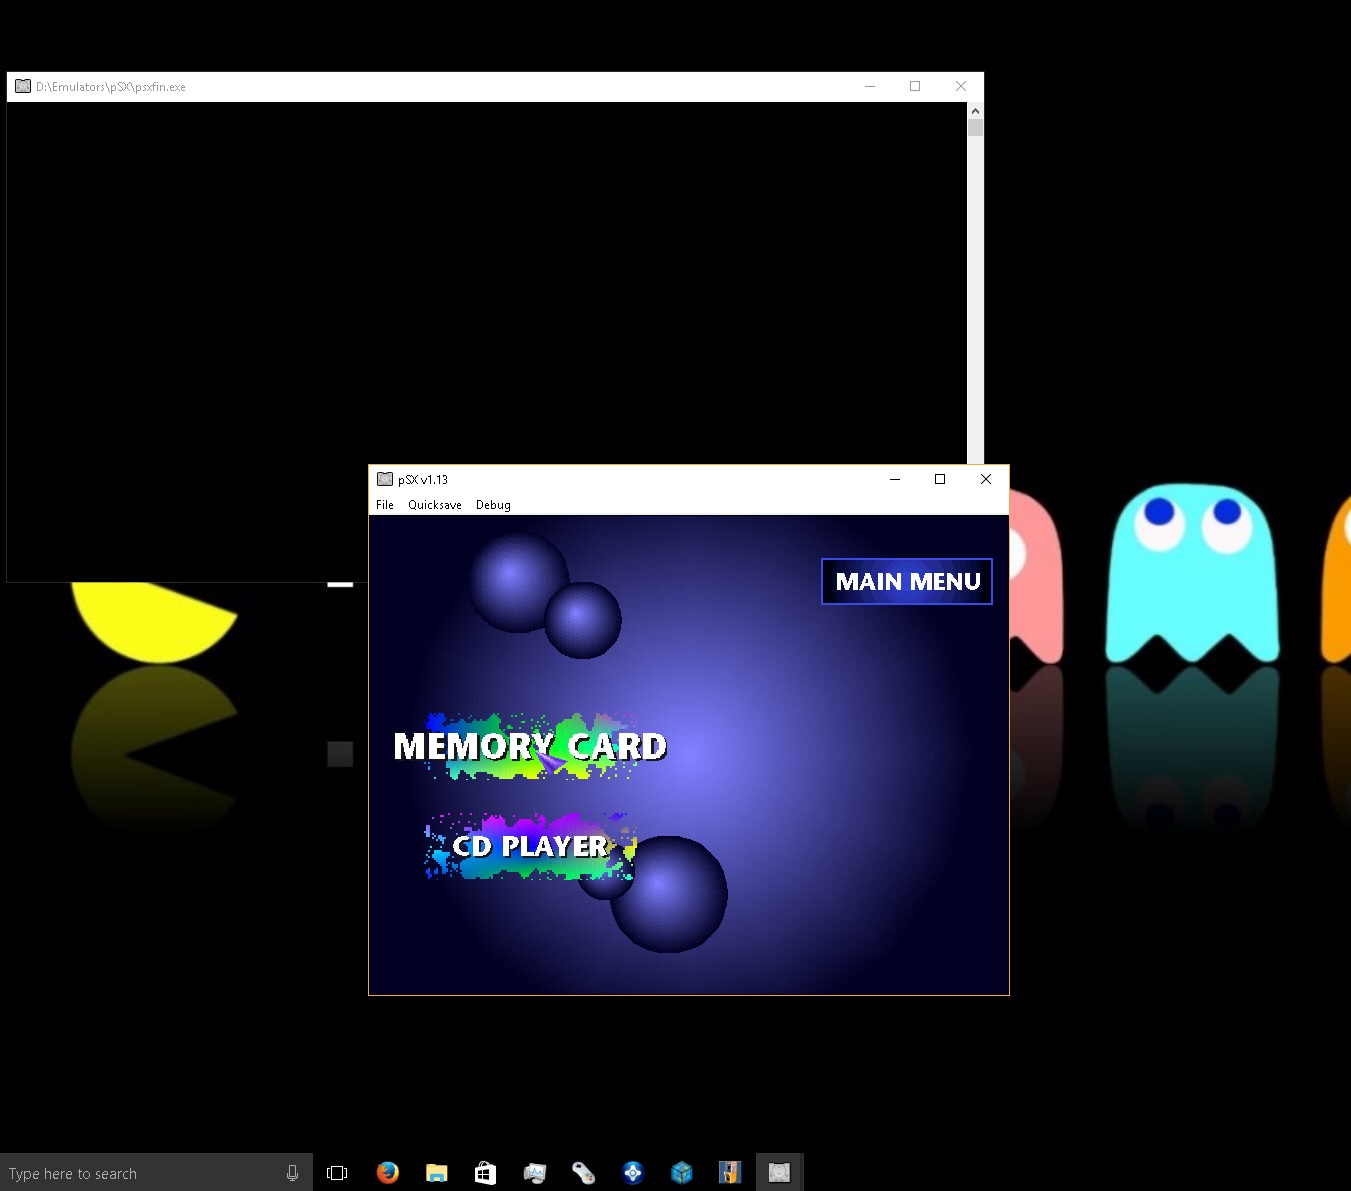The height and width of the screenshot is (1191, 1351).
Task: Close the pSX v1.13 window
Action: pyautogui.click(x=986, y=479)
